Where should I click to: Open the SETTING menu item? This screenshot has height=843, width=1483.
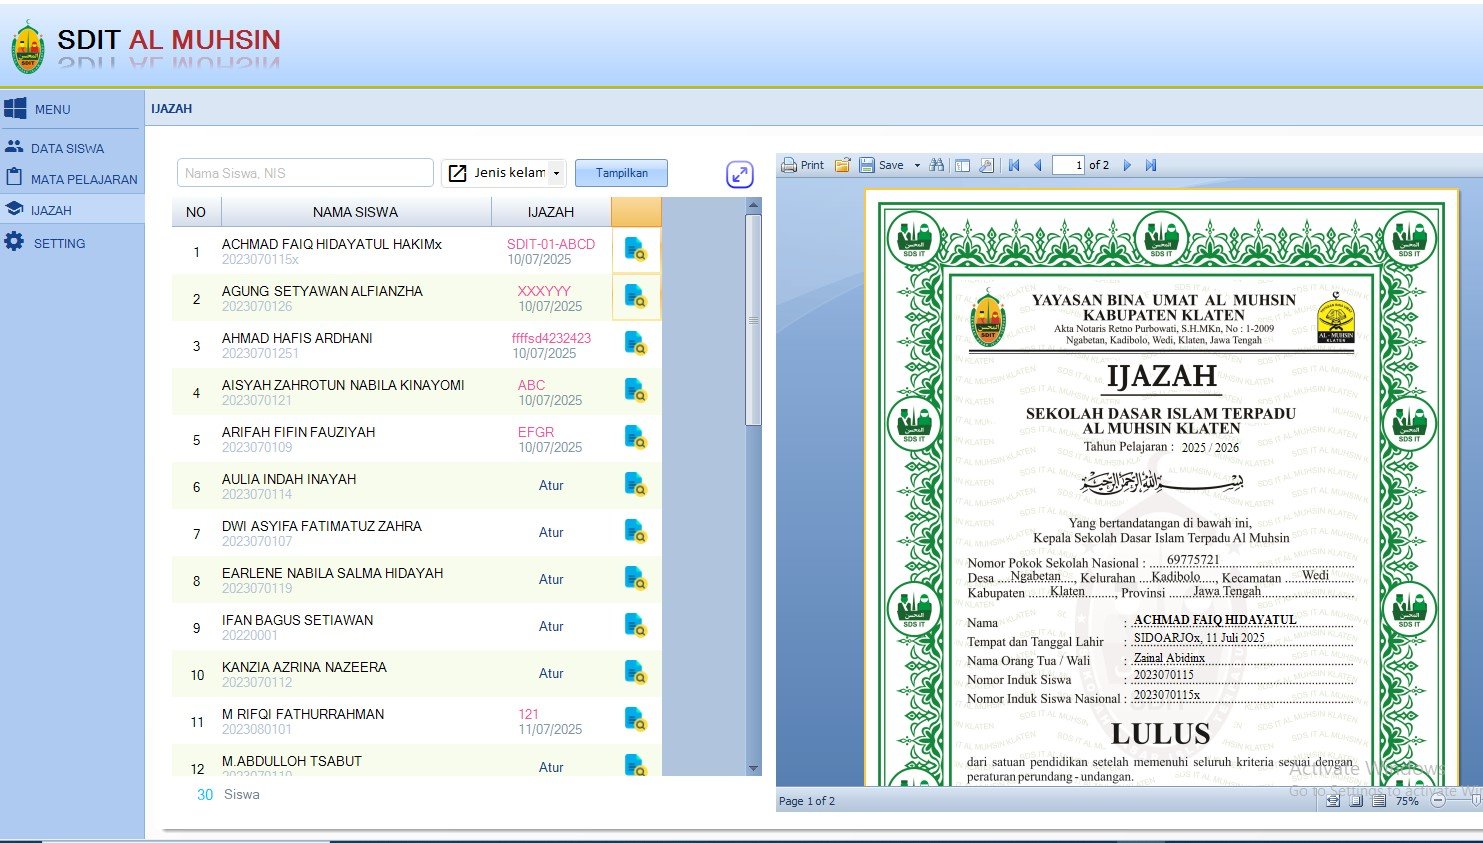pyautogui.click(x=59, y=243)
